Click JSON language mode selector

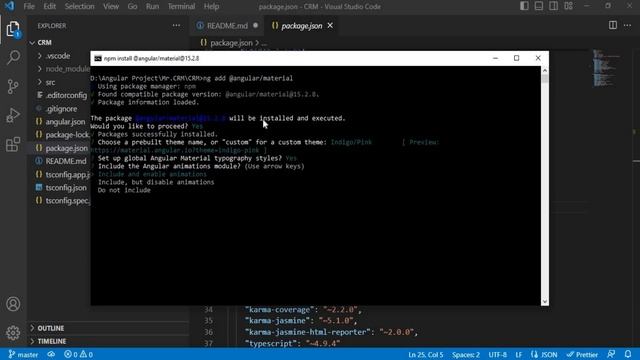(544, 354)
